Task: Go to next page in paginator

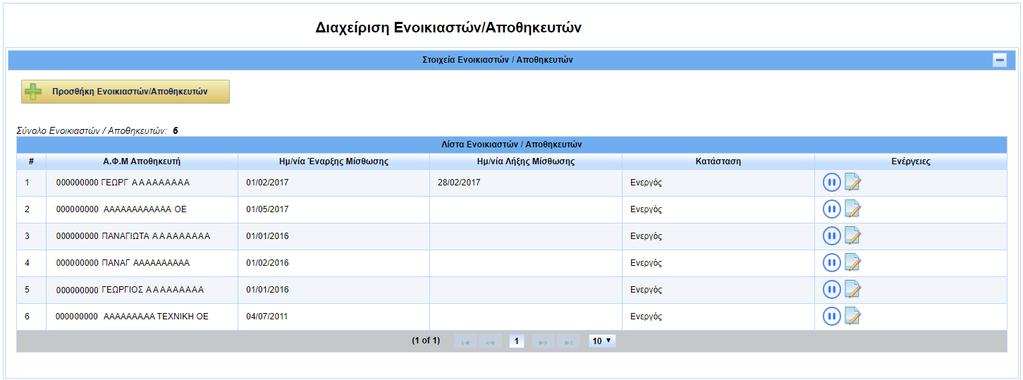Action: click(x=543, y=341)
